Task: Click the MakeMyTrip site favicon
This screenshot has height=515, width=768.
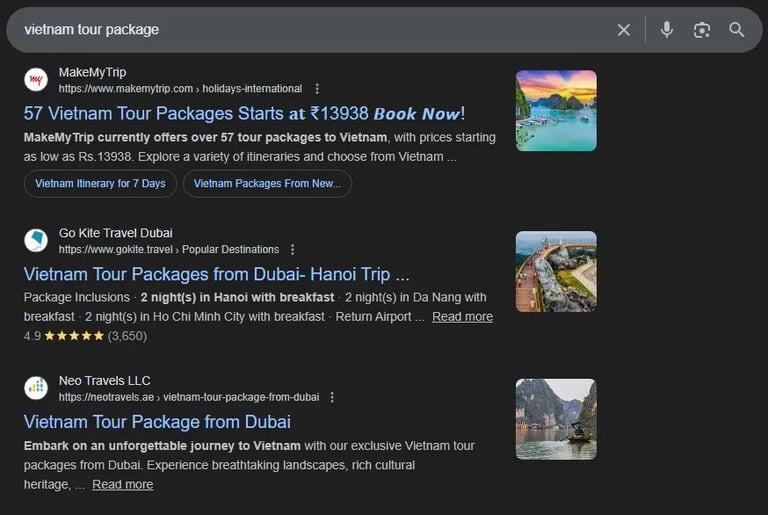Action: pos(36,80)
